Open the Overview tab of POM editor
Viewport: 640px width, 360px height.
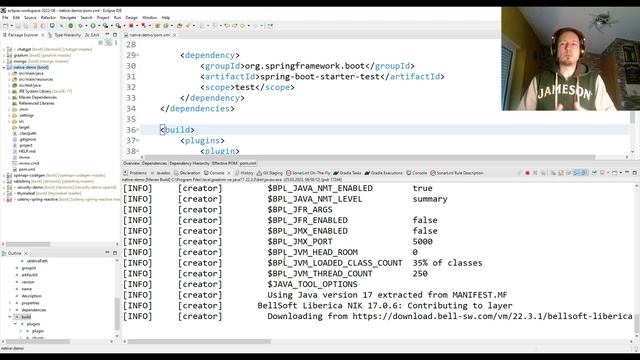[131, 163]
